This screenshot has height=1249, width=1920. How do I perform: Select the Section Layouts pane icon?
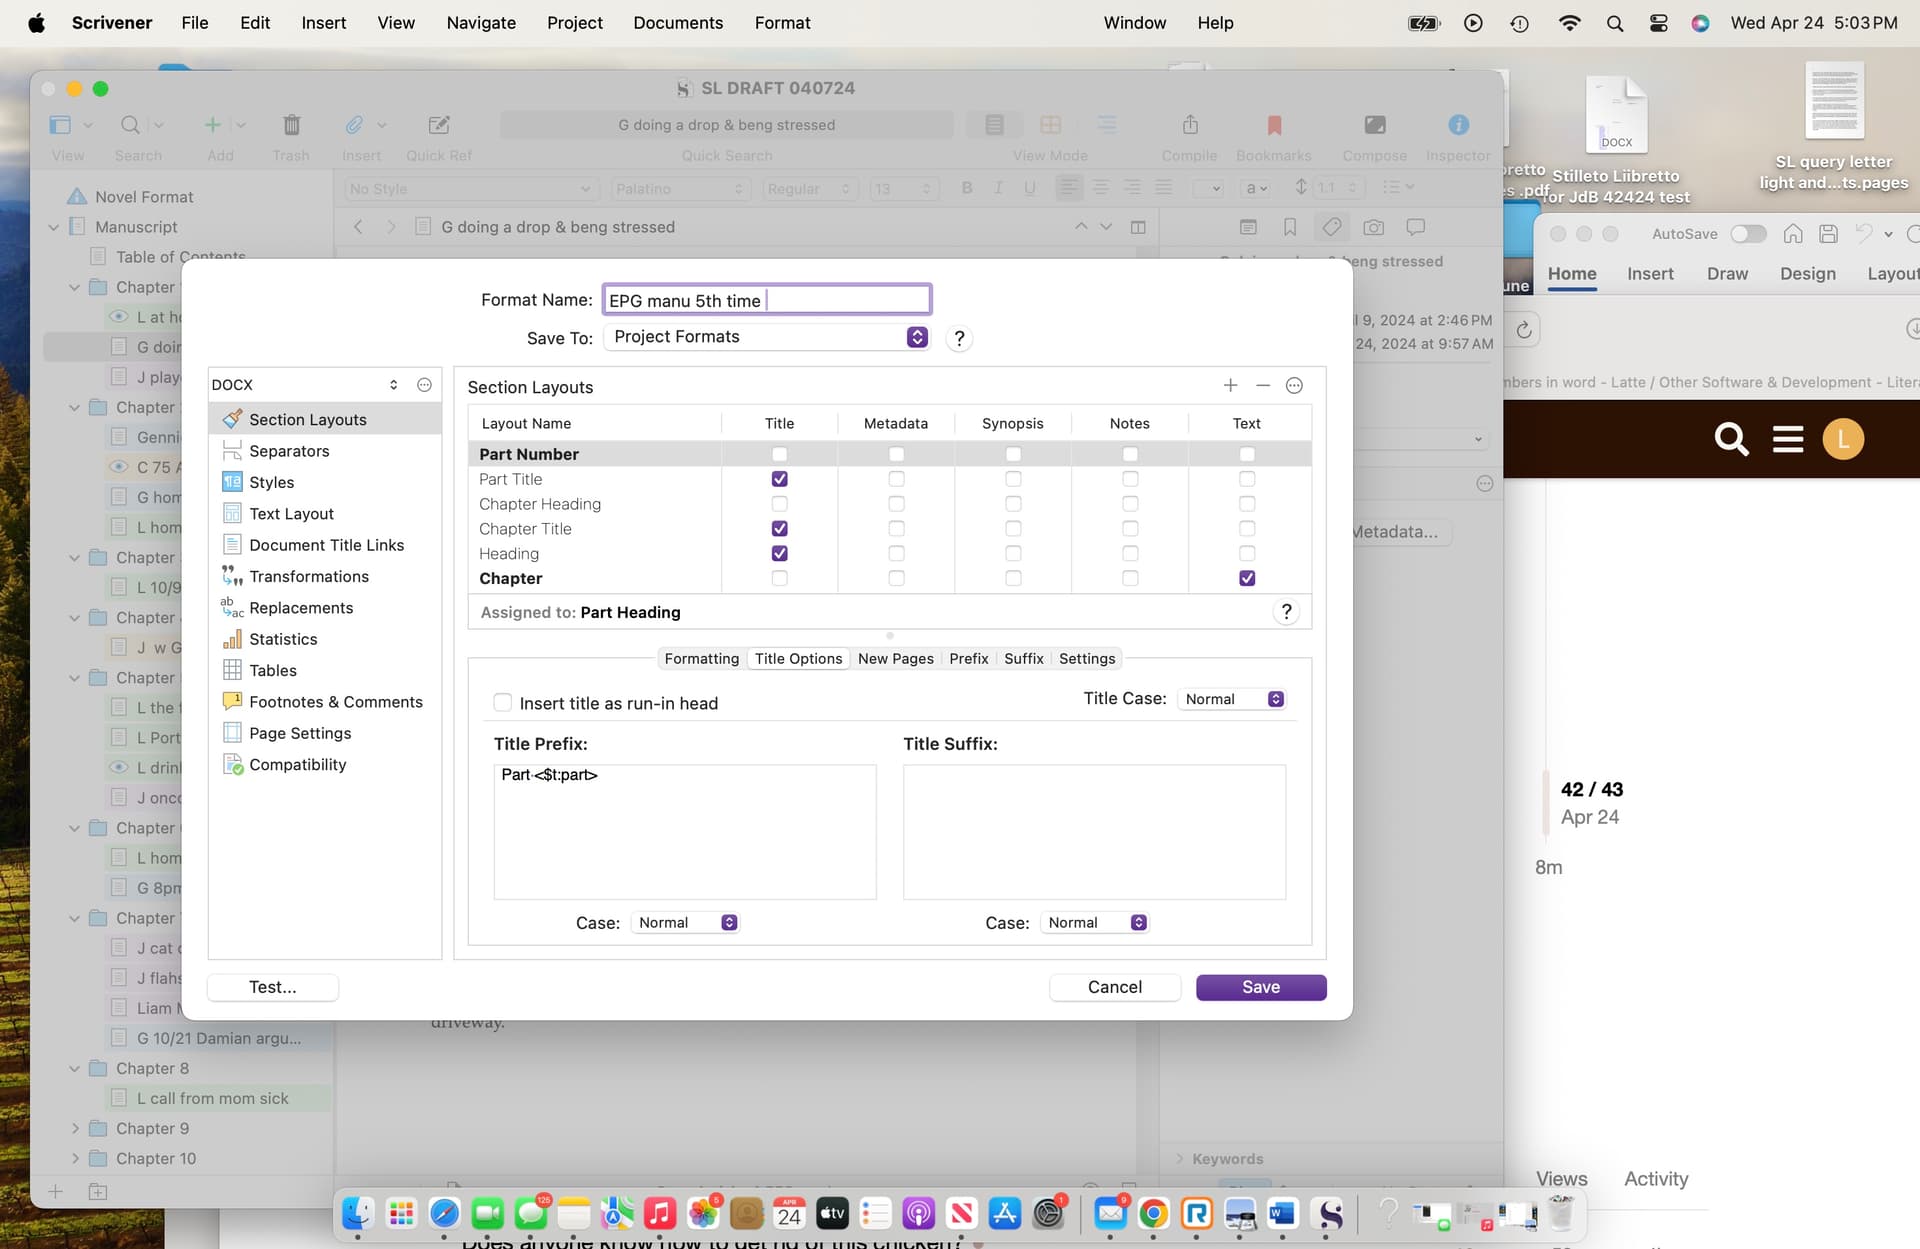232,419
